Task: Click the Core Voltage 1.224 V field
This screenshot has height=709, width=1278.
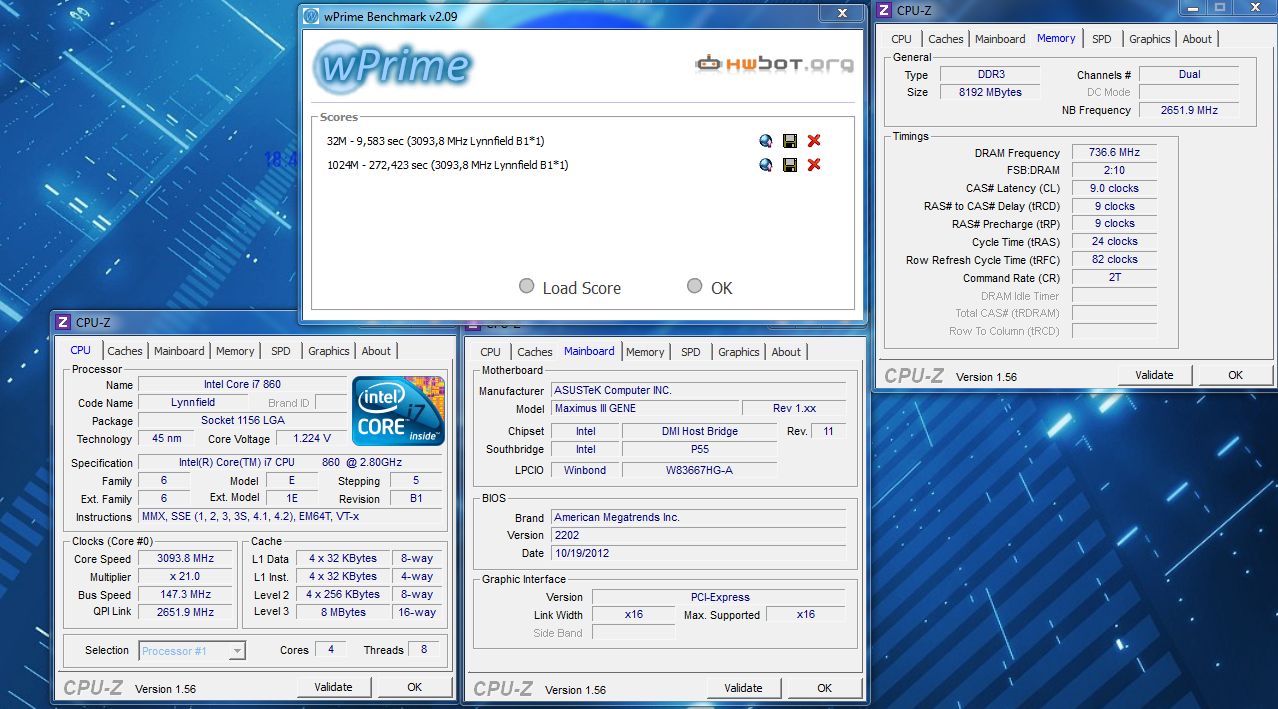Action: (312, 439)
